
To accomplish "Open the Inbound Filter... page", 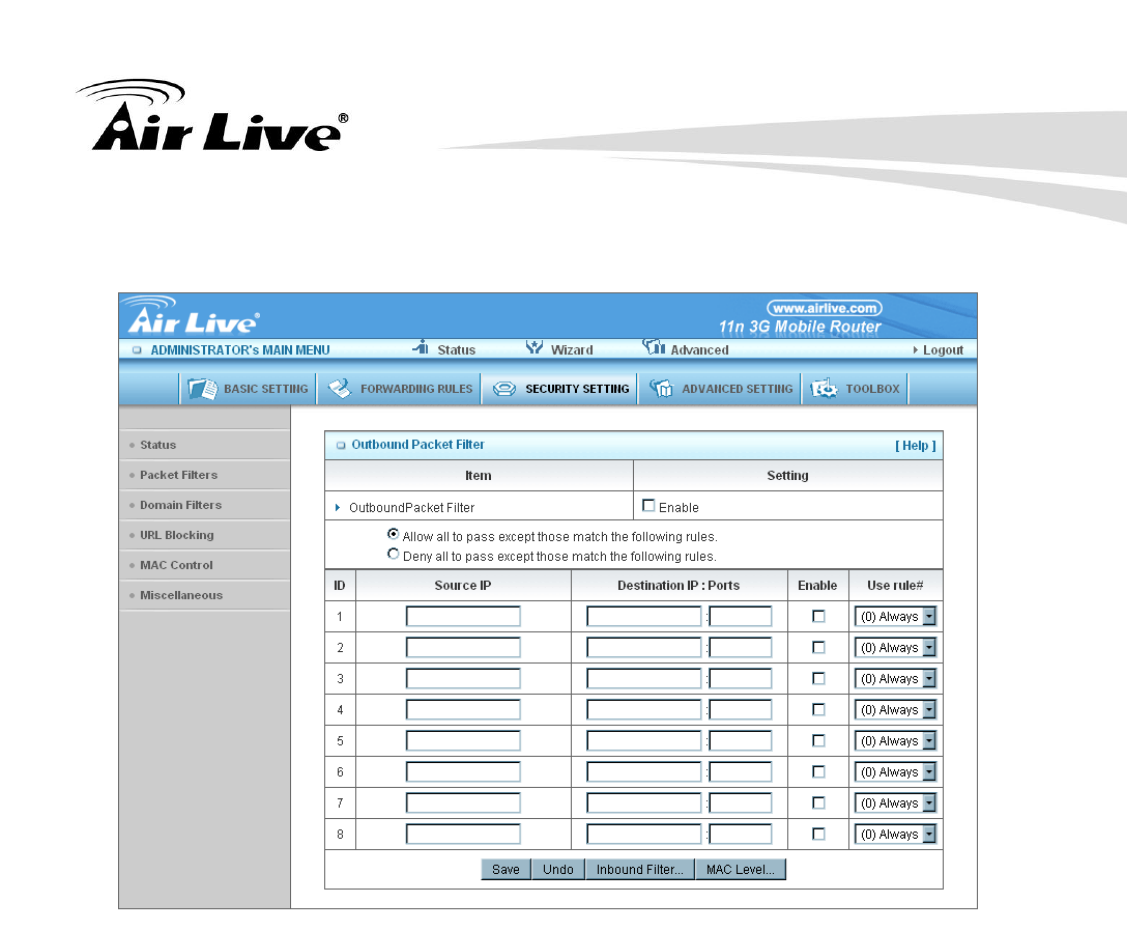I will (x=640, y=869).
